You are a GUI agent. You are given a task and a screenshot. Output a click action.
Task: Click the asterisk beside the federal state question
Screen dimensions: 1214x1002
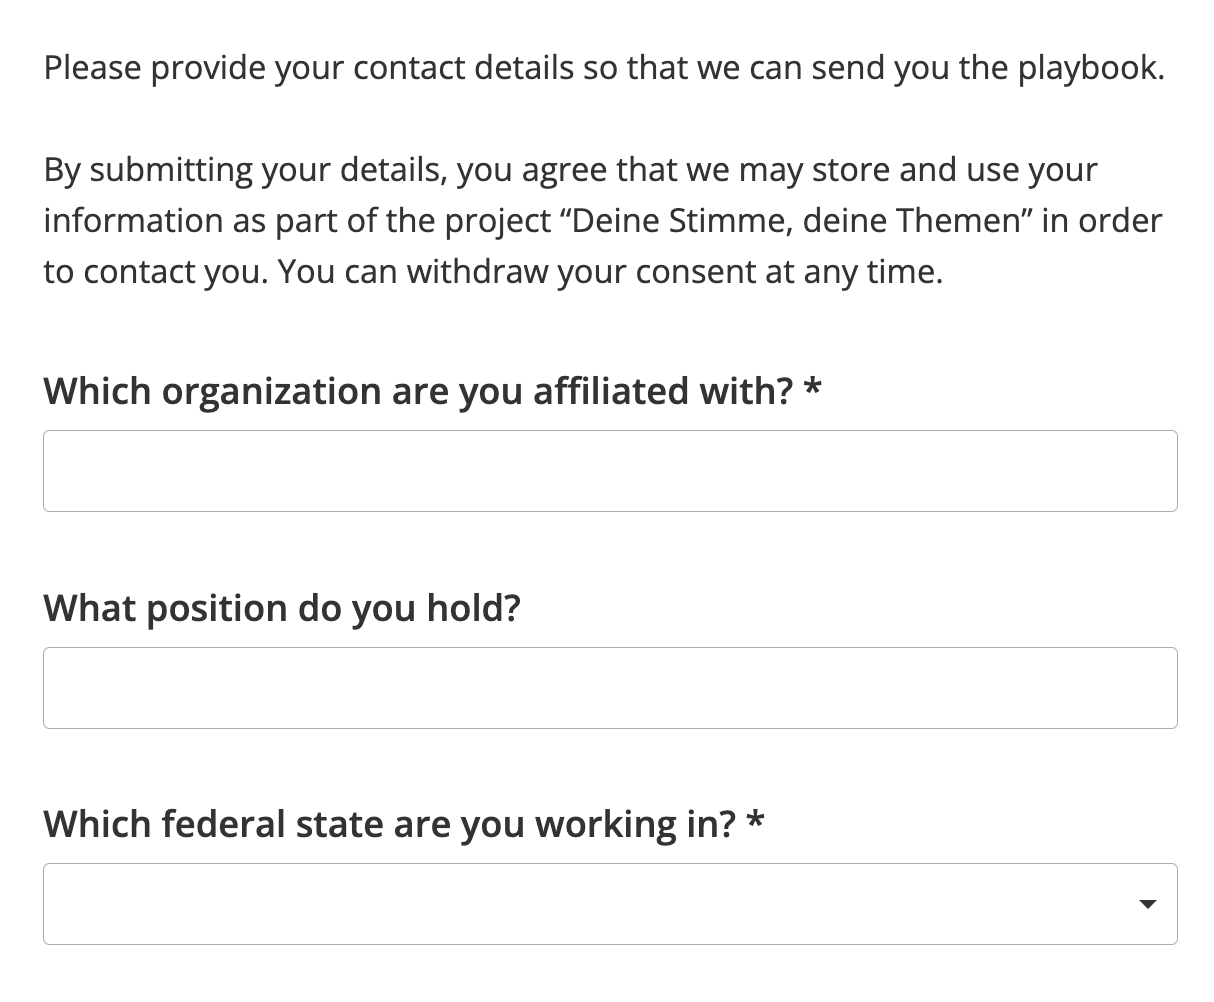pos(756,821)
